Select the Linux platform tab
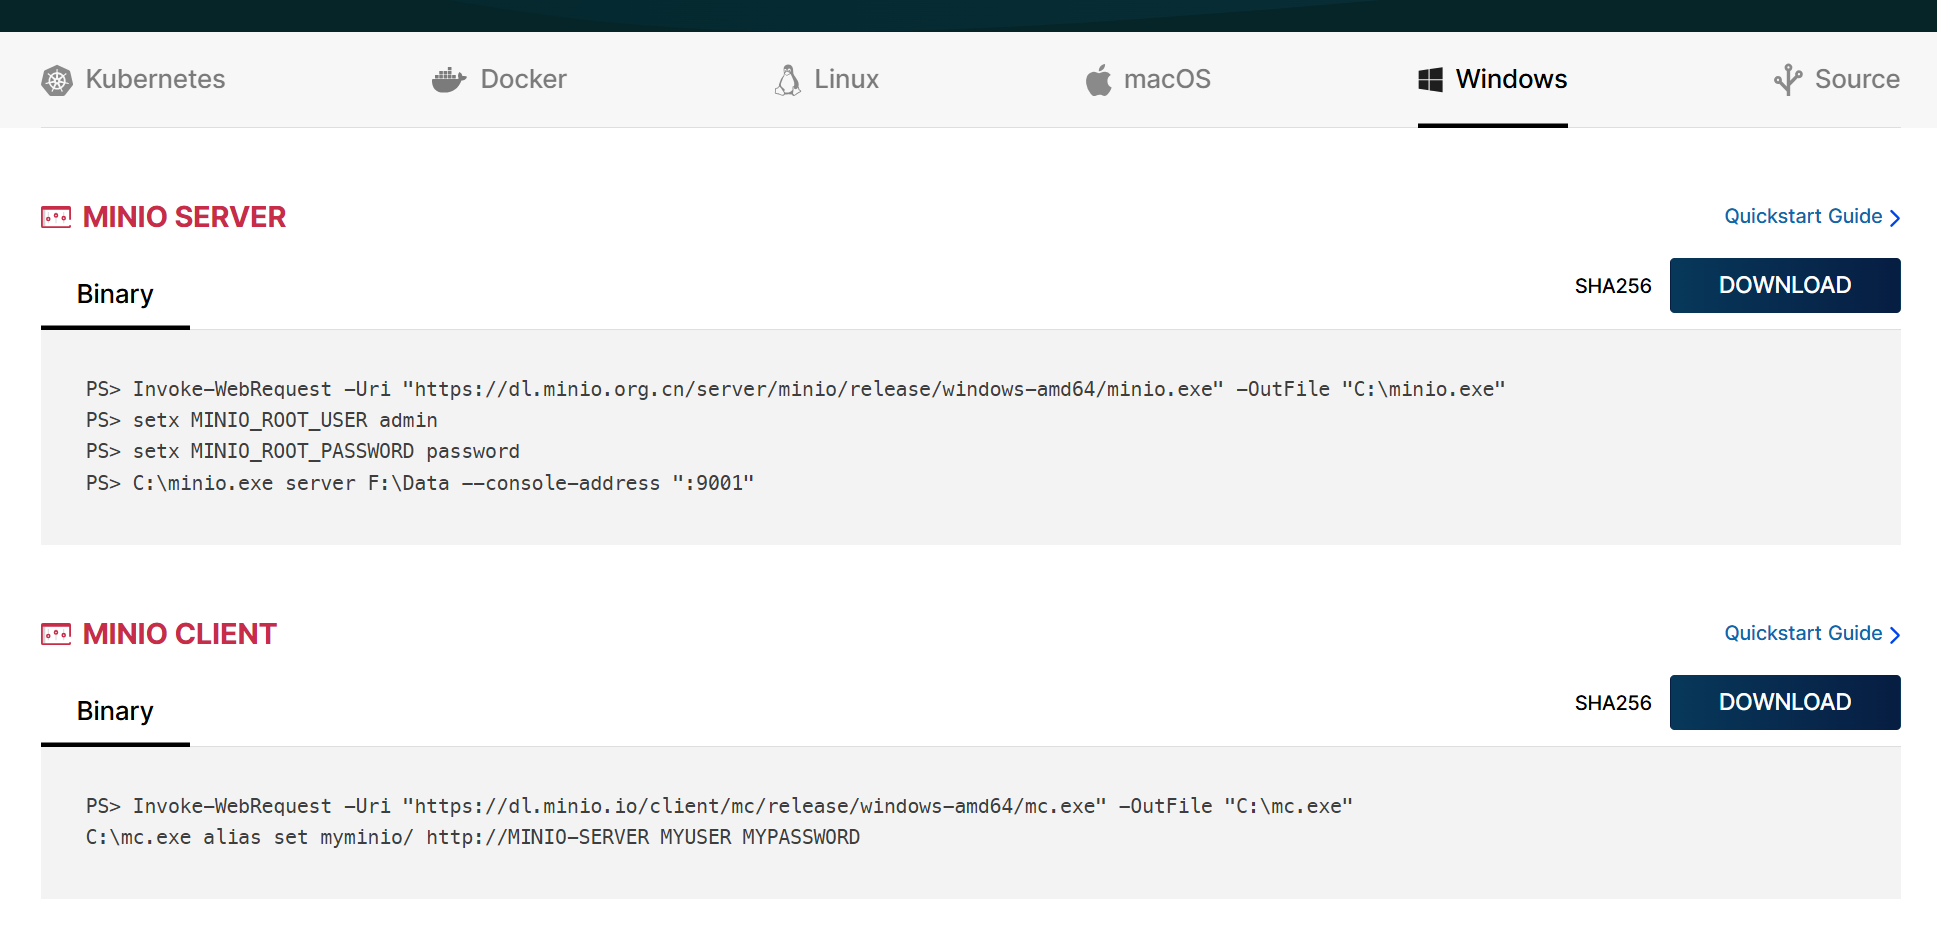The width and height of the screenshot is (1937, 927). 846,79
